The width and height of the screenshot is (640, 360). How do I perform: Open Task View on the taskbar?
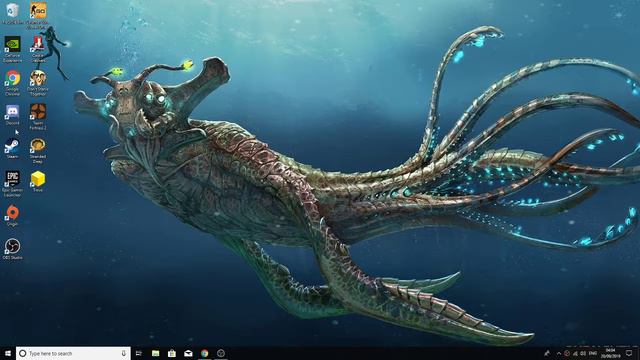(x=139, y=353)
